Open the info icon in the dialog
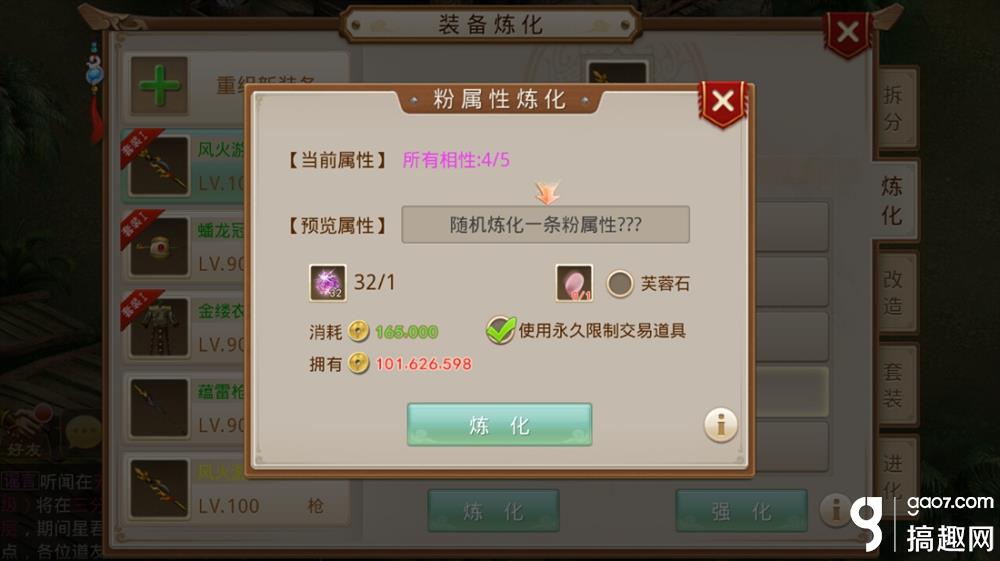 tap(721, 425)
